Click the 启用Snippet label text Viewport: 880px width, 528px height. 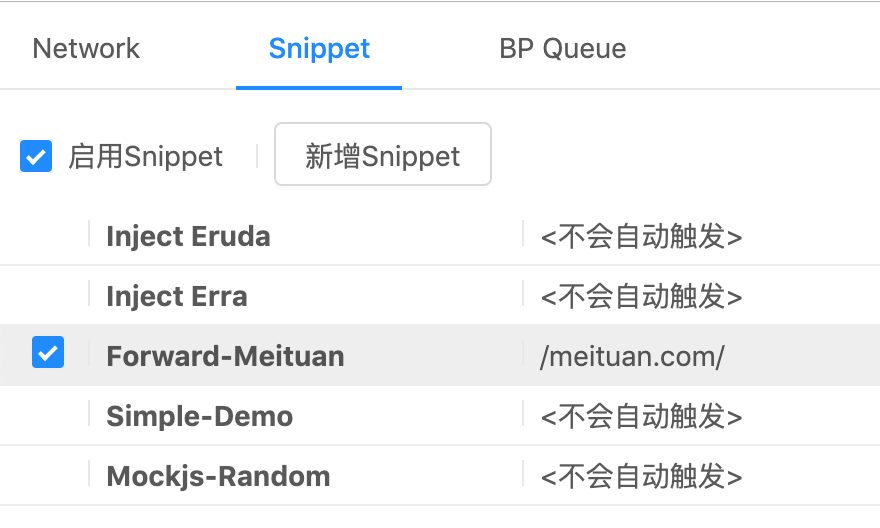[146, 157]
